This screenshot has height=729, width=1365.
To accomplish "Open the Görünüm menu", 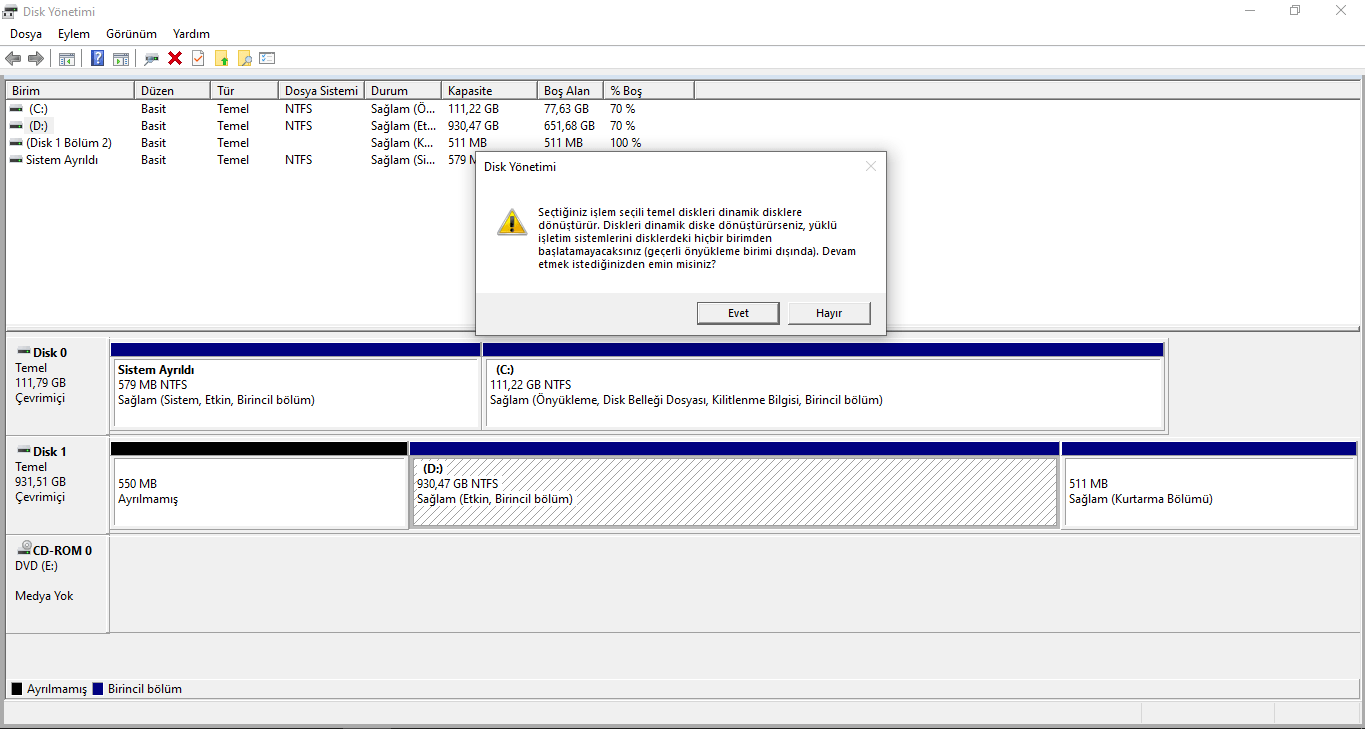I will point(131,34).
